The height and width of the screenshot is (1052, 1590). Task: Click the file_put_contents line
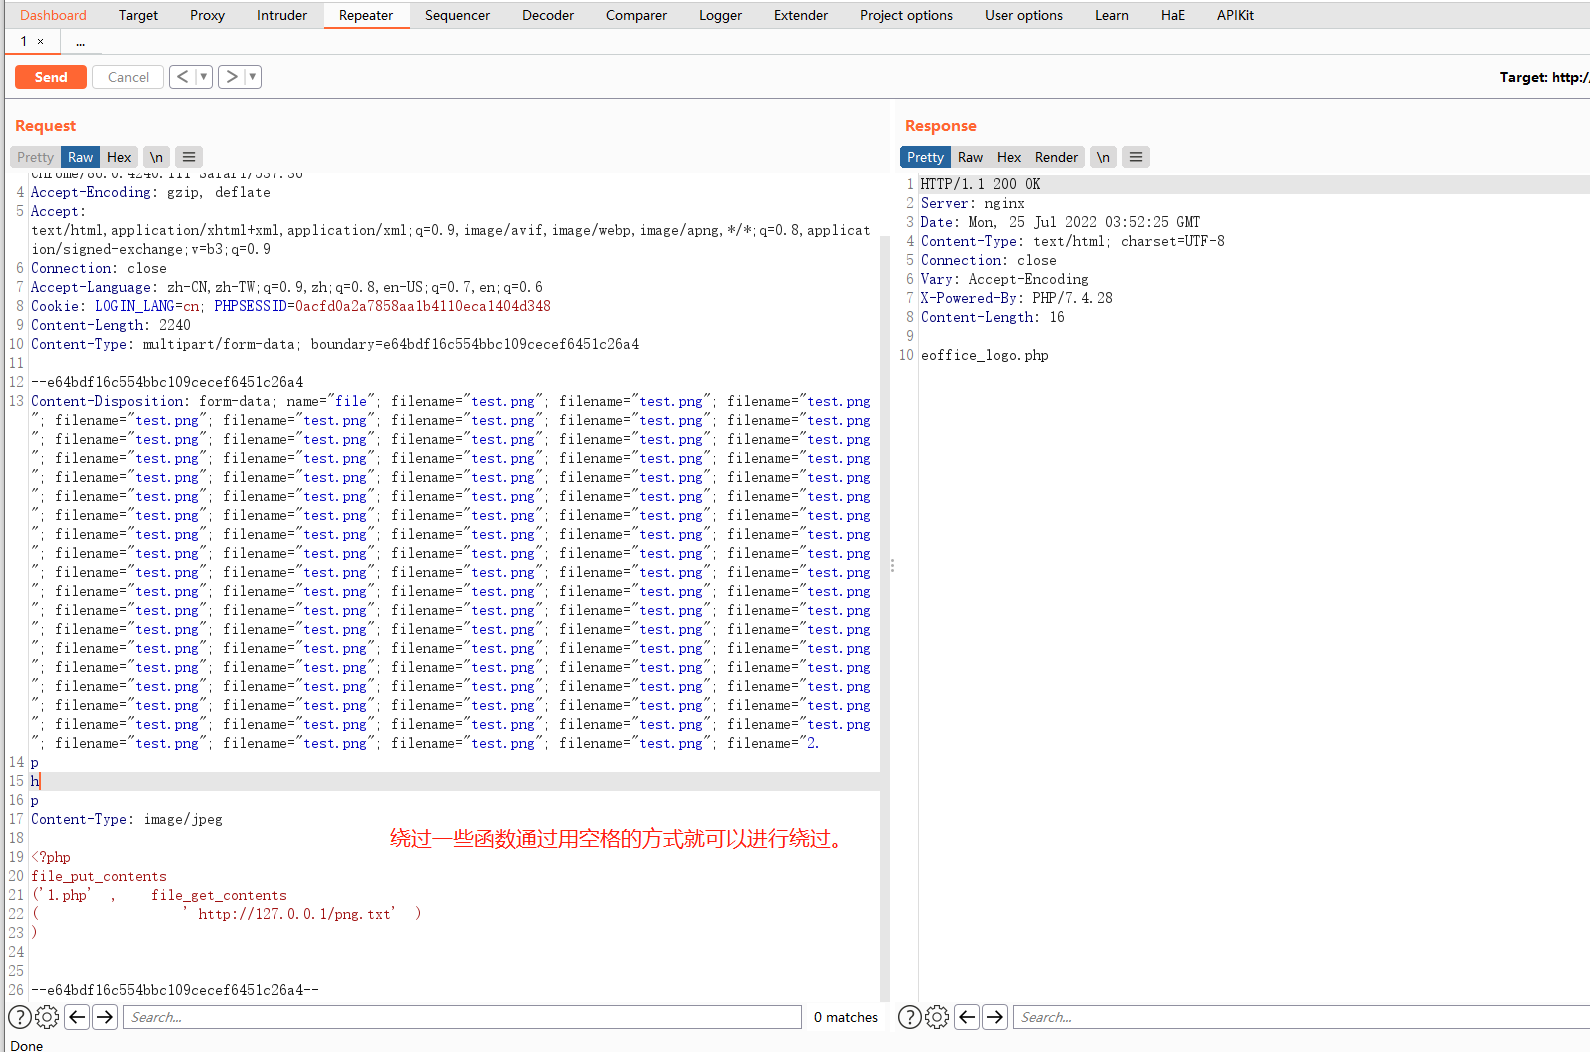99,876
